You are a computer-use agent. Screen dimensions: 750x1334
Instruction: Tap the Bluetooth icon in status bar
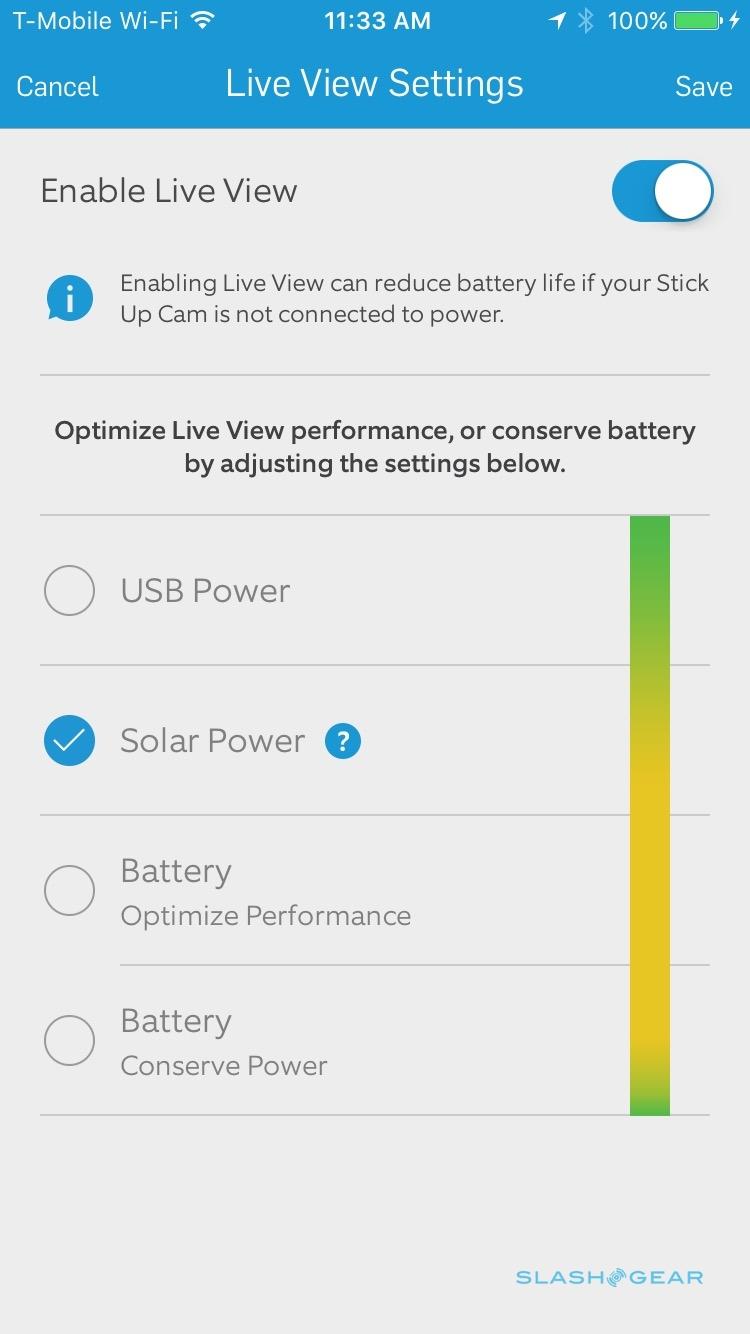[x=587, y=21]
